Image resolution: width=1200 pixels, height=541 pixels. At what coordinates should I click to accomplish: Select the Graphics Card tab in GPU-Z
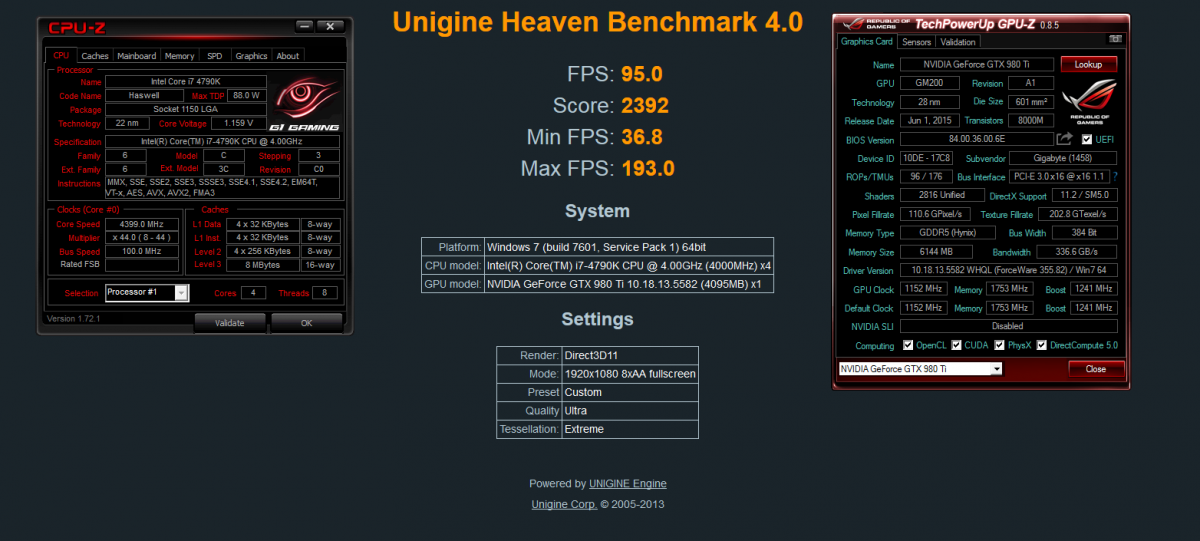tap(867, 42)
